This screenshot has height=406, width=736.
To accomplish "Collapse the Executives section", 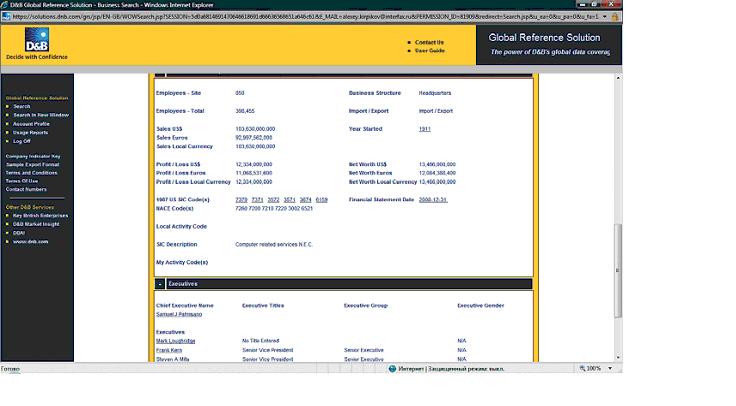I will pyautogui.click(x=160, y=284).
